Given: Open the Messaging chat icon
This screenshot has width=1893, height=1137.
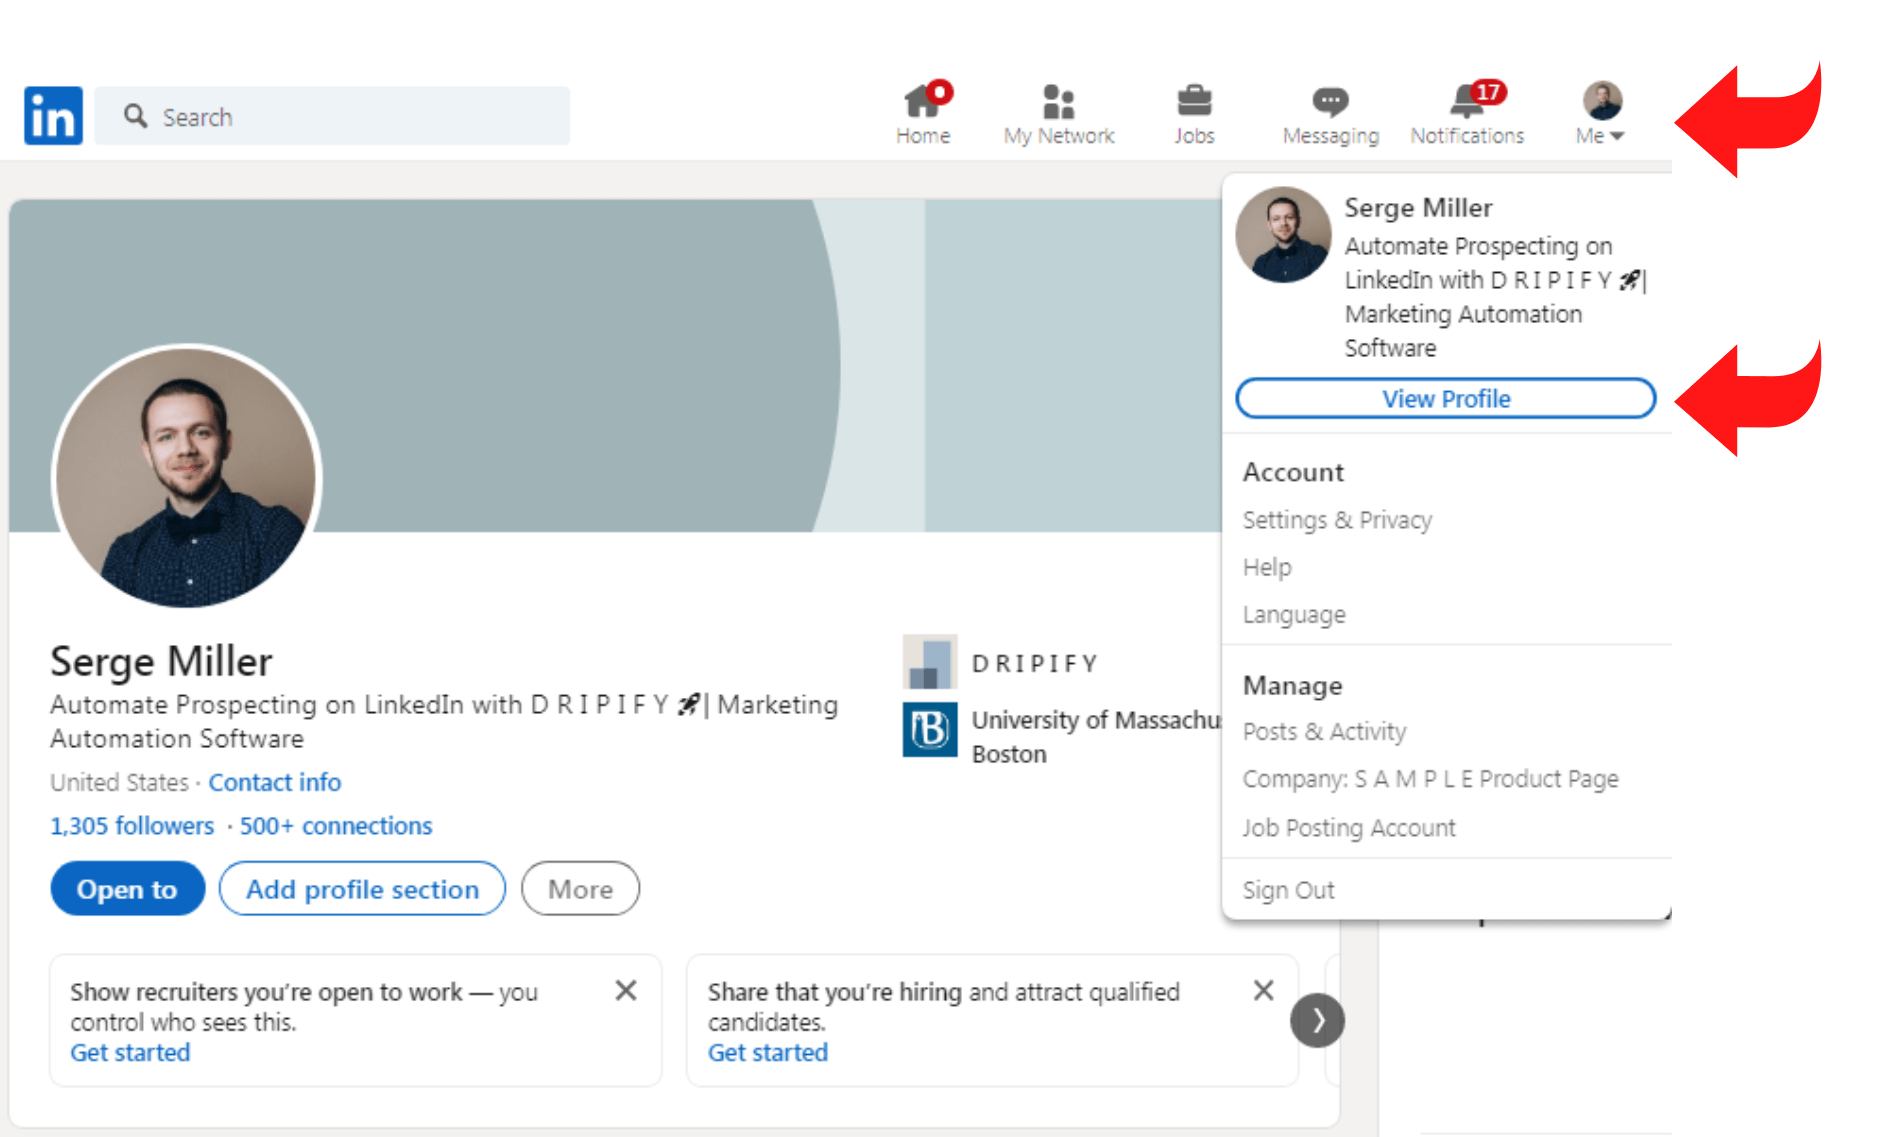Looking at the screenshot, I should click(x=1330, y=103).
